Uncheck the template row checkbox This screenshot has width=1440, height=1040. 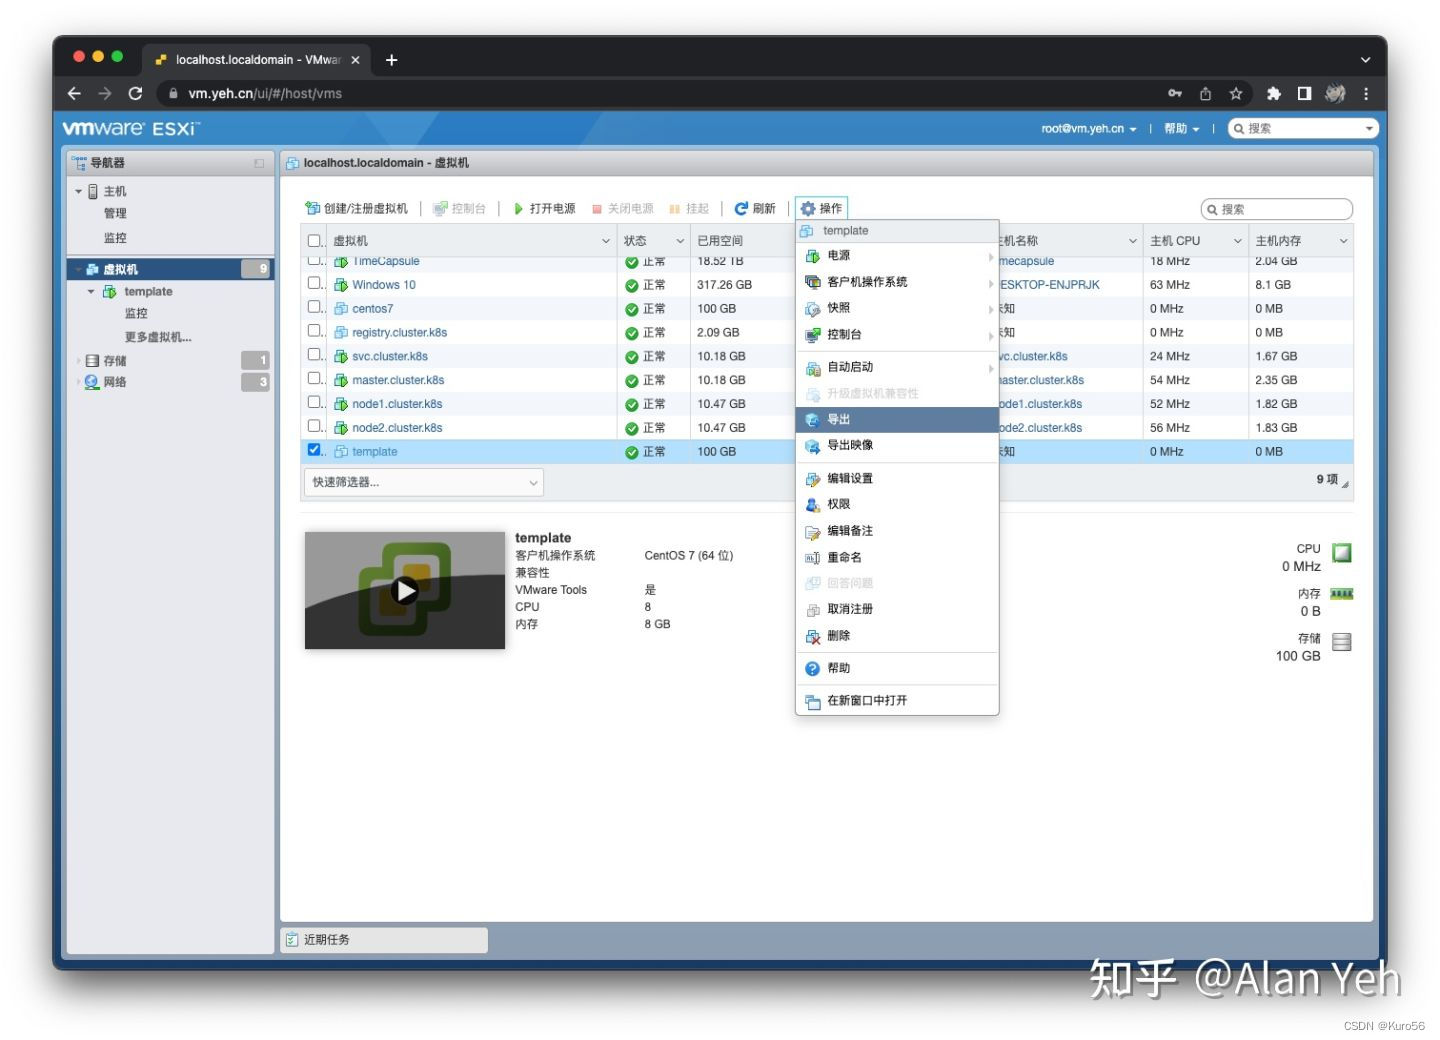tap(314, 450)
